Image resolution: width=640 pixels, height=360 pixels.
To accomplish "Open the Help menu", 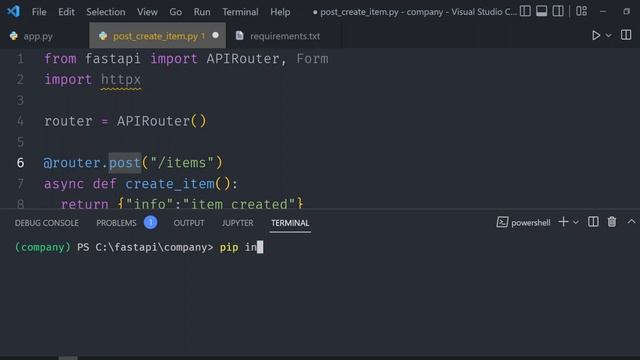I will (280, 12).
